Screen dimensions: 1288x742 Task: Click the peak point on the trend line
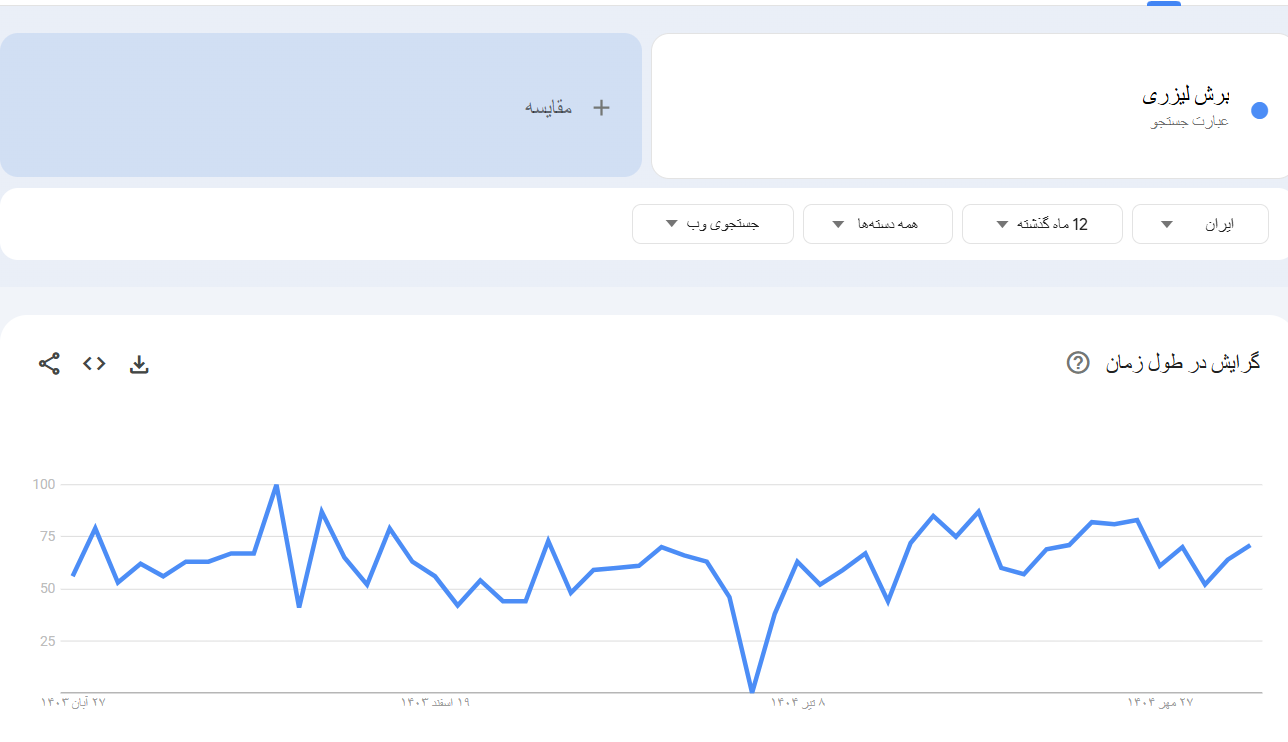coord(277,486)
